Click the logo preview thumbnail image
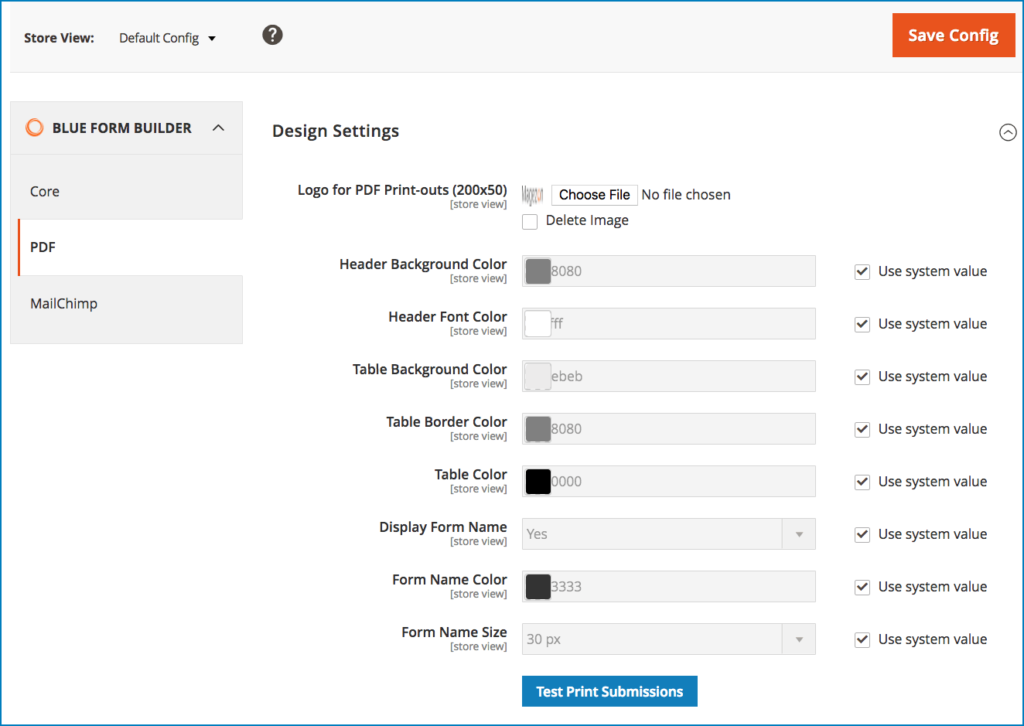This screenshot has height=726, width=1024. (533, 195)
